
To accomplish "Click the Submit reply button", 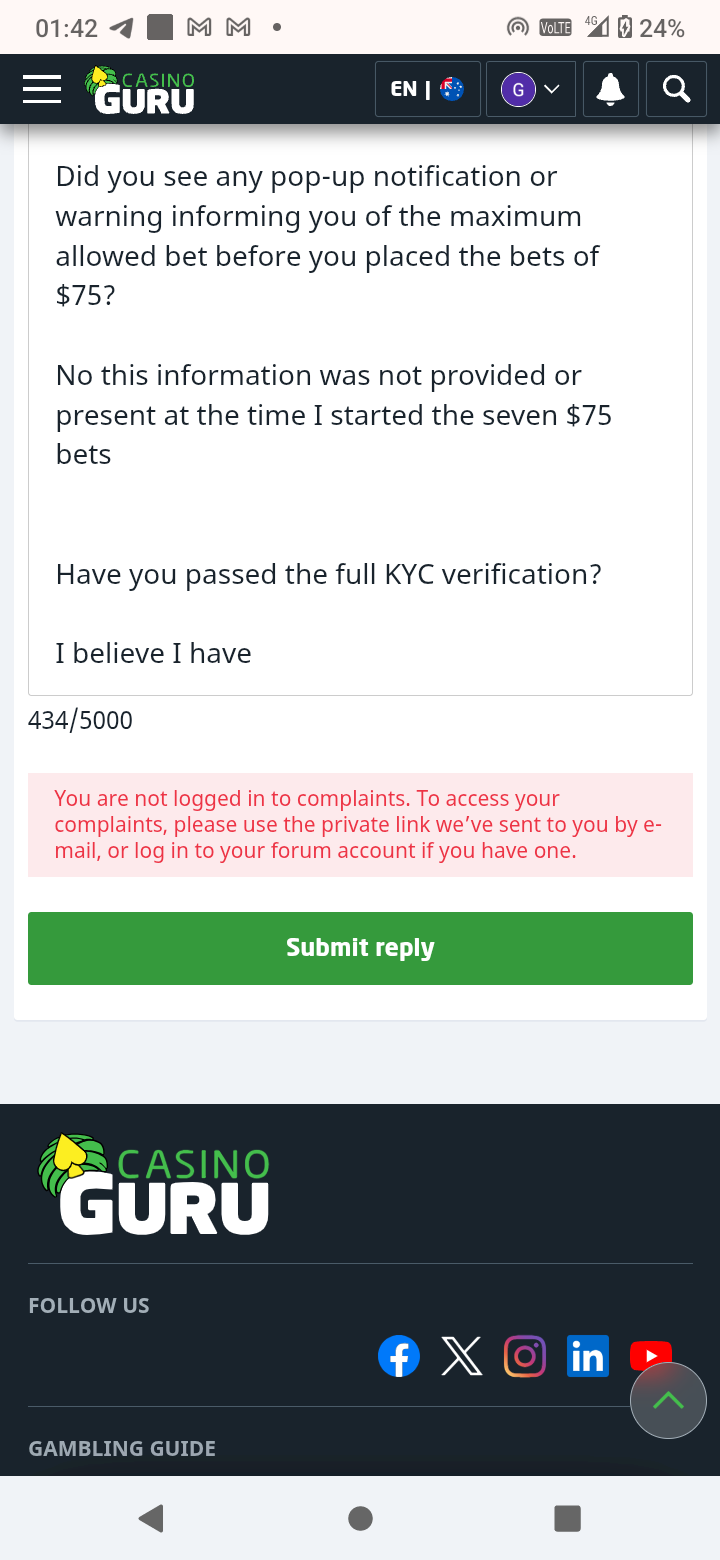I will pyautogui.click(x=360, y=948).
